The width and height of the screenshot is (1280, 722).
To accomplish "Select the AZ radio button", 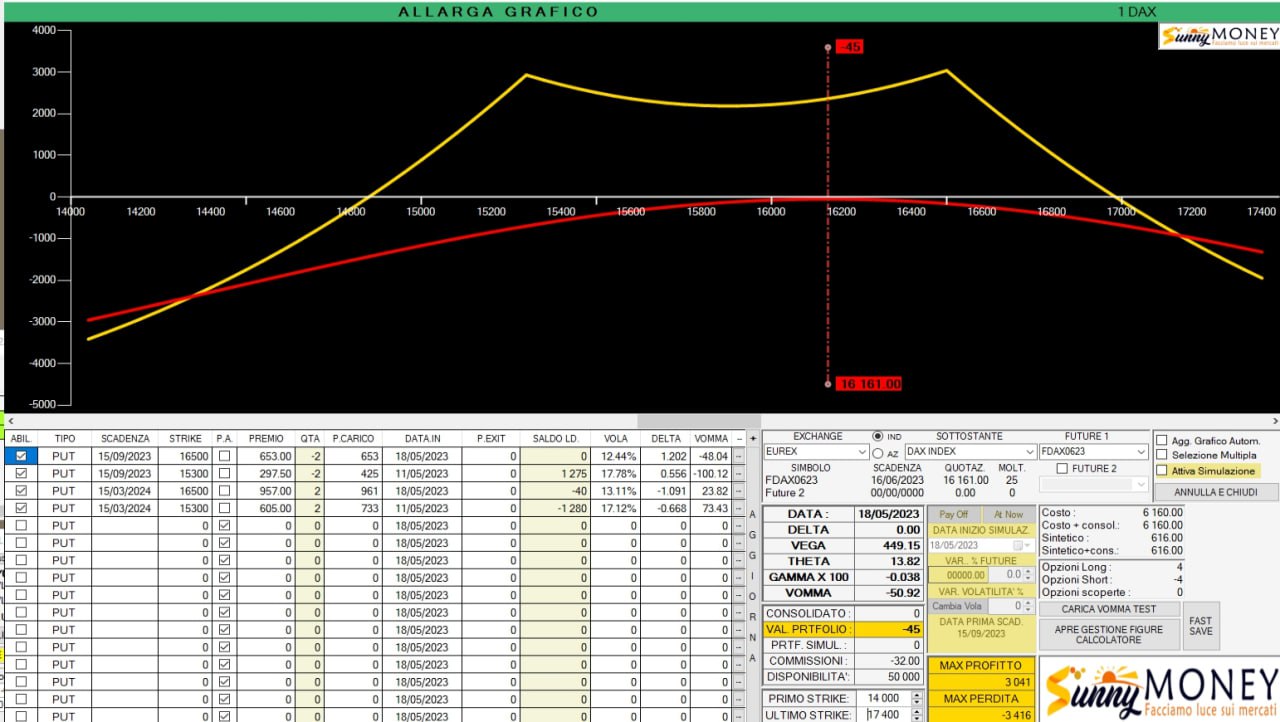I will [878, 453].
